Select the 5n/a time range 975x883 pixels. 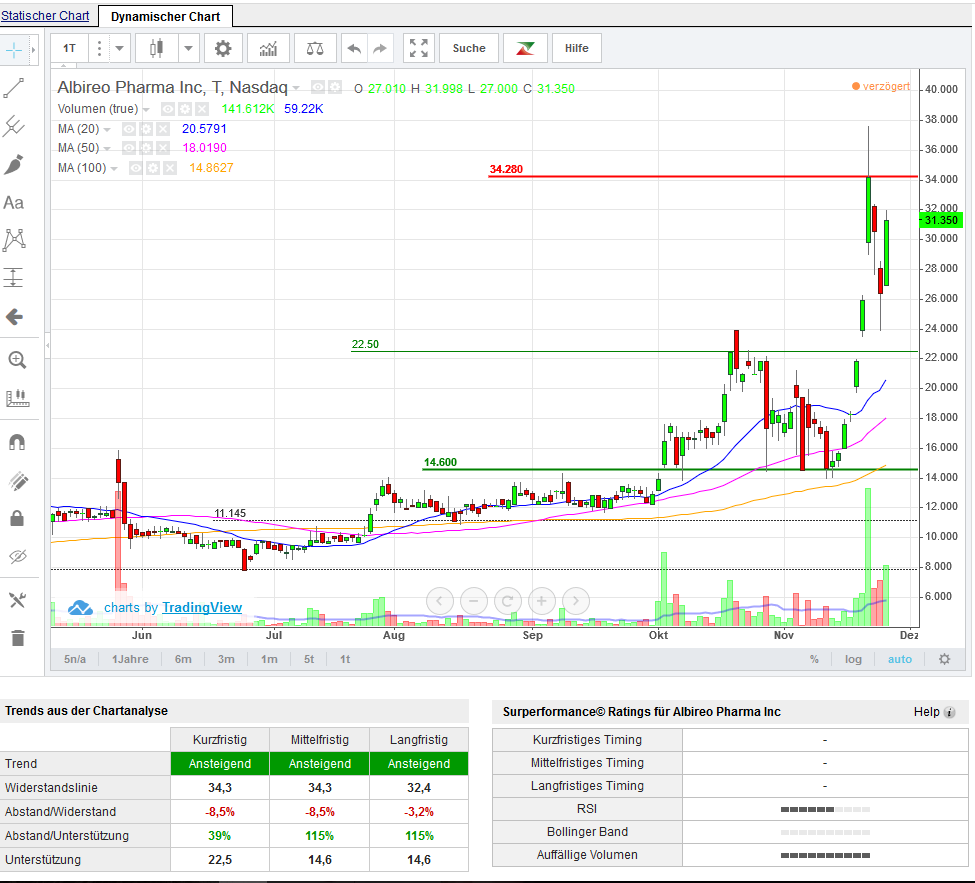coord(75,659)
